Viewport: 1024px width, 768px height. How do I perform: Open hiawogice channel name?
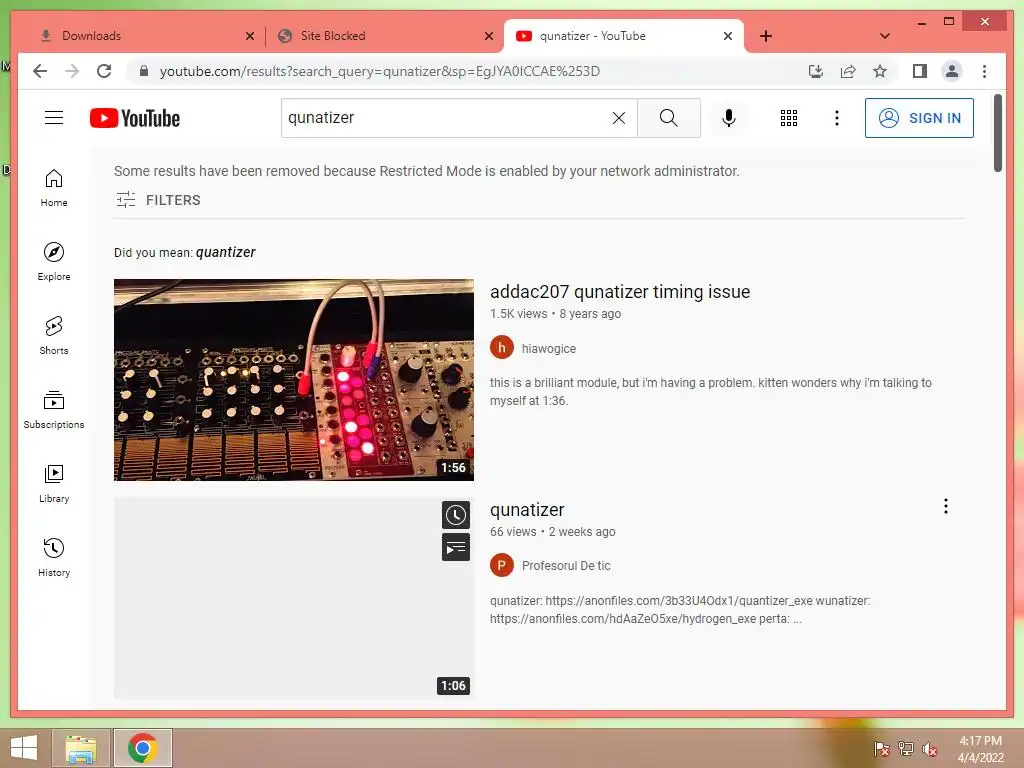point(549,349)
